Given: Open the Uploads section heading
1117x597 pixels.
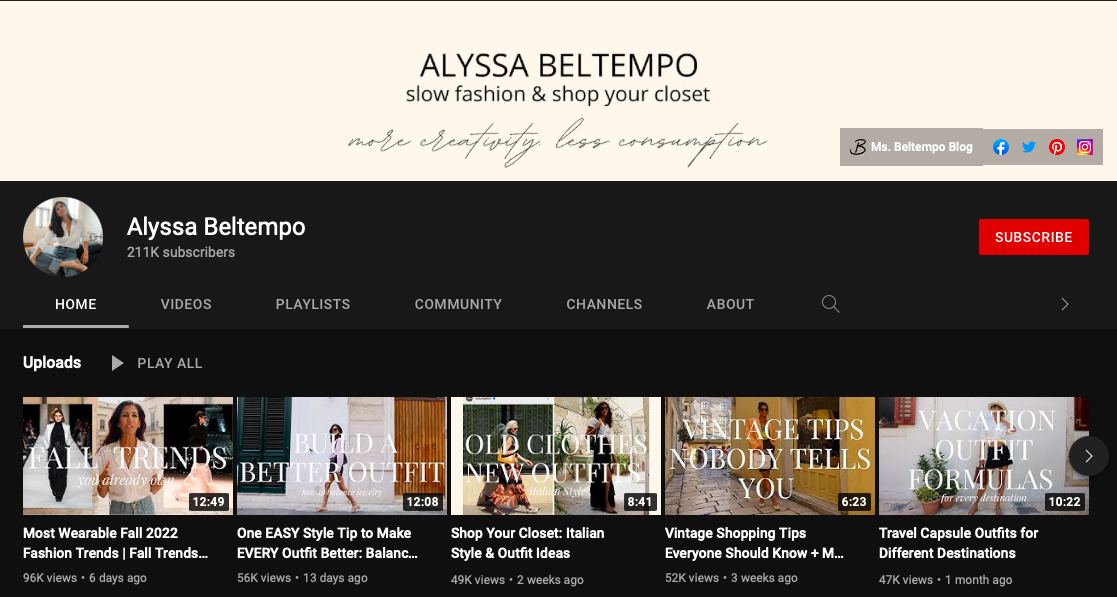Looking at the screenshot, I should [52, 363].
